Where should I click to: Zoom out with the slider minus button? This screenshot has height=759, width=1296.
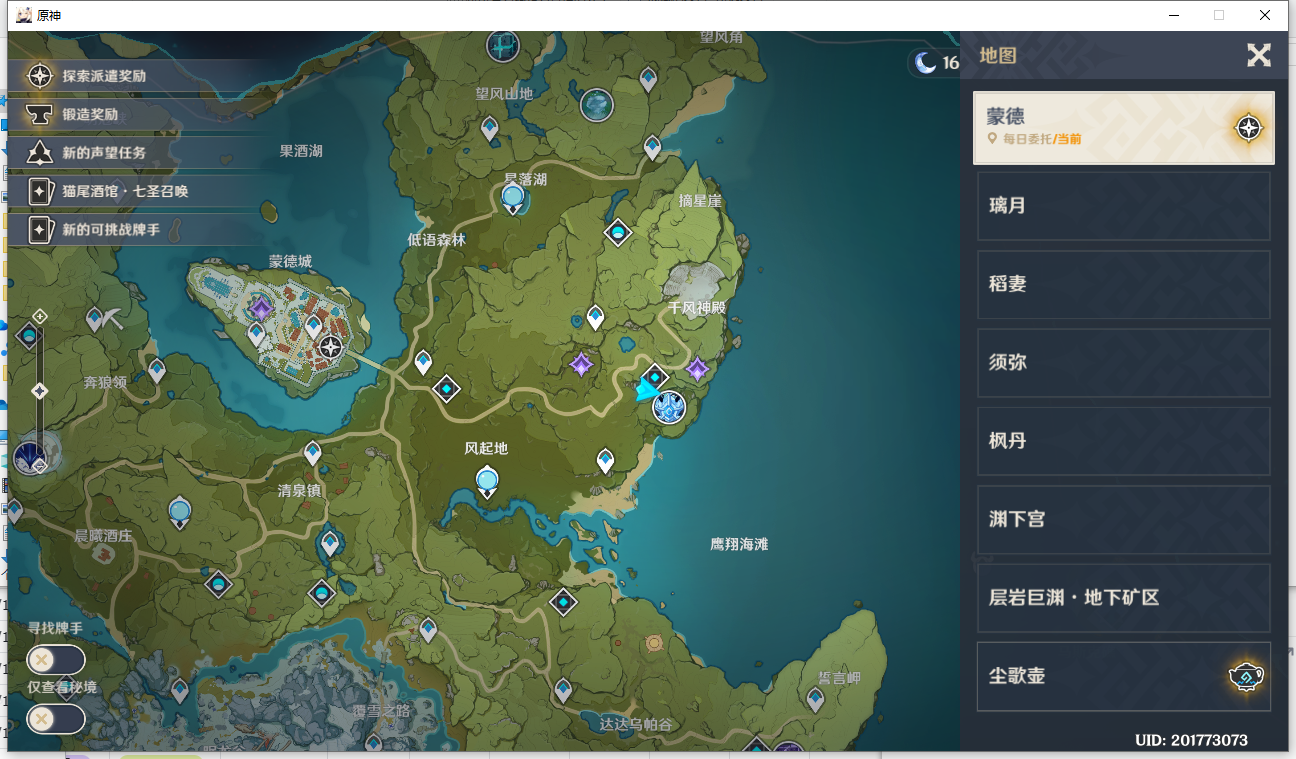(x=40, y=465)
